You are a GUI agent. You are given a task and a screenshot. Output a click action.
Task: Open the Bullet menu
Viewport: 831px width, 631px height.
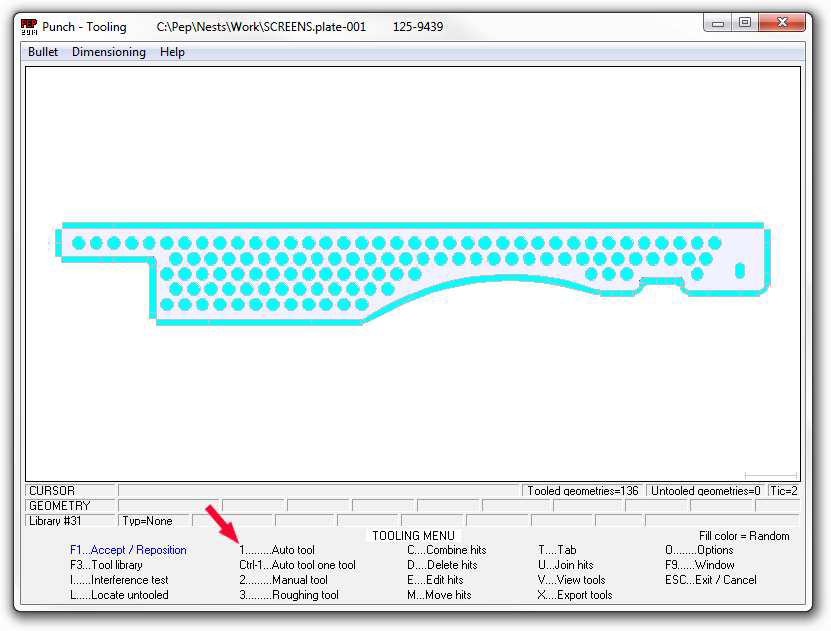tap(43, 52)
